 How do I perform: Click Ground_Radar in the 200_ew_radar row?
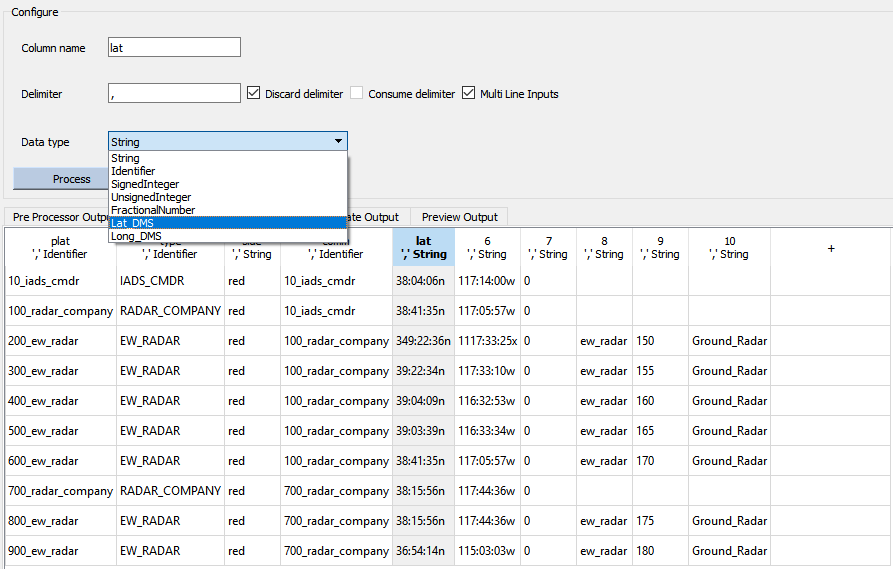coord(730,341)
